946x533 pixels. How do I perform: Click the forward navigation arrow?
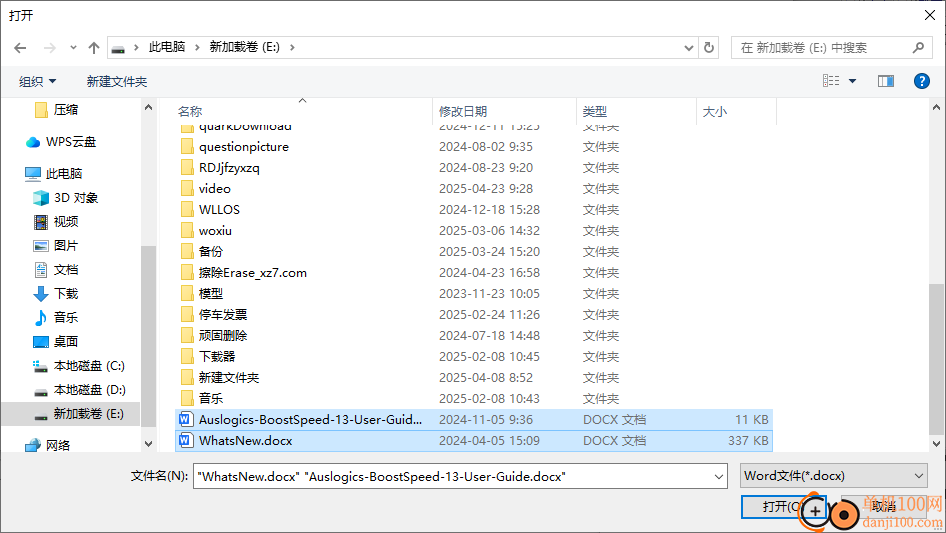pyautogui.click(x=49, y=48)
